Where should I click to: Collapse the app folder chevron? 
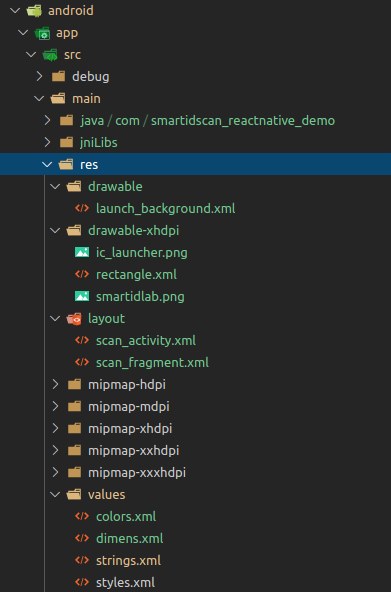click(x=23, y=33)
